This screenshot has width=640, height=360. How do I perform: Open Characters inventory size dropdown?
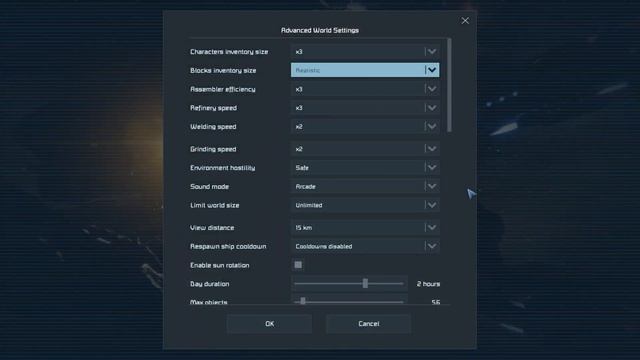365,51
